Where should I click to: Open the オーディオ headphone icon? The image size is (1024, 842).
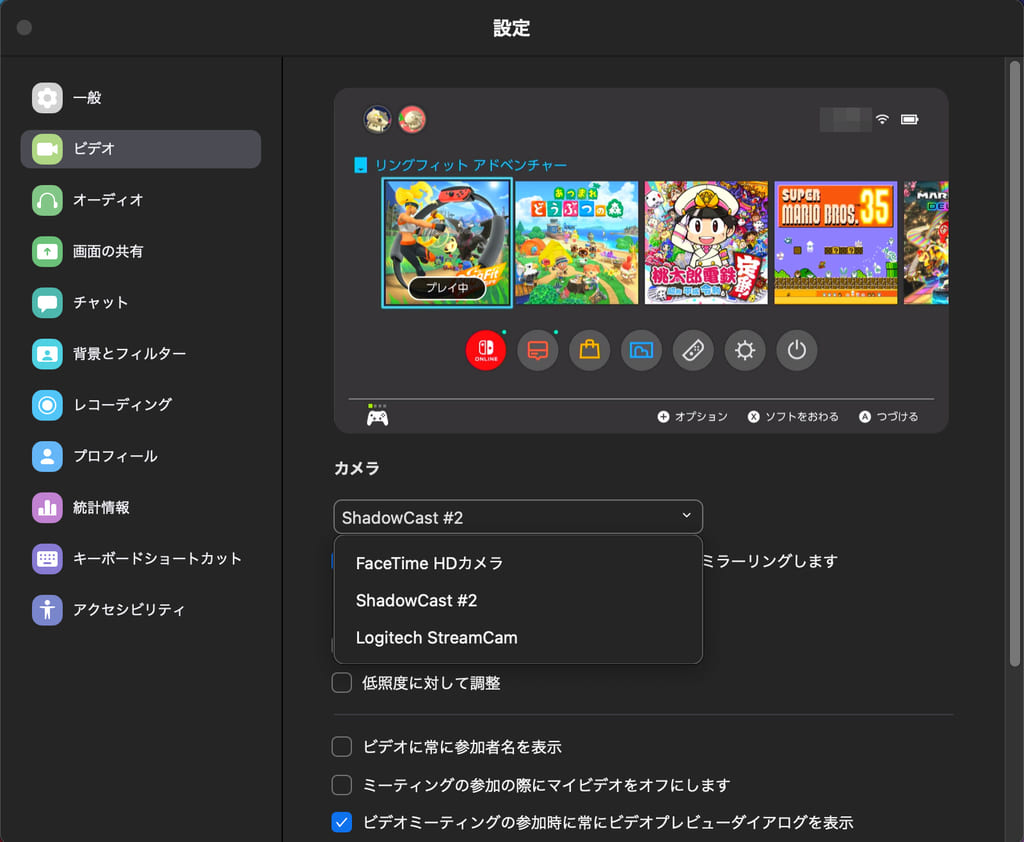[47, 200]
